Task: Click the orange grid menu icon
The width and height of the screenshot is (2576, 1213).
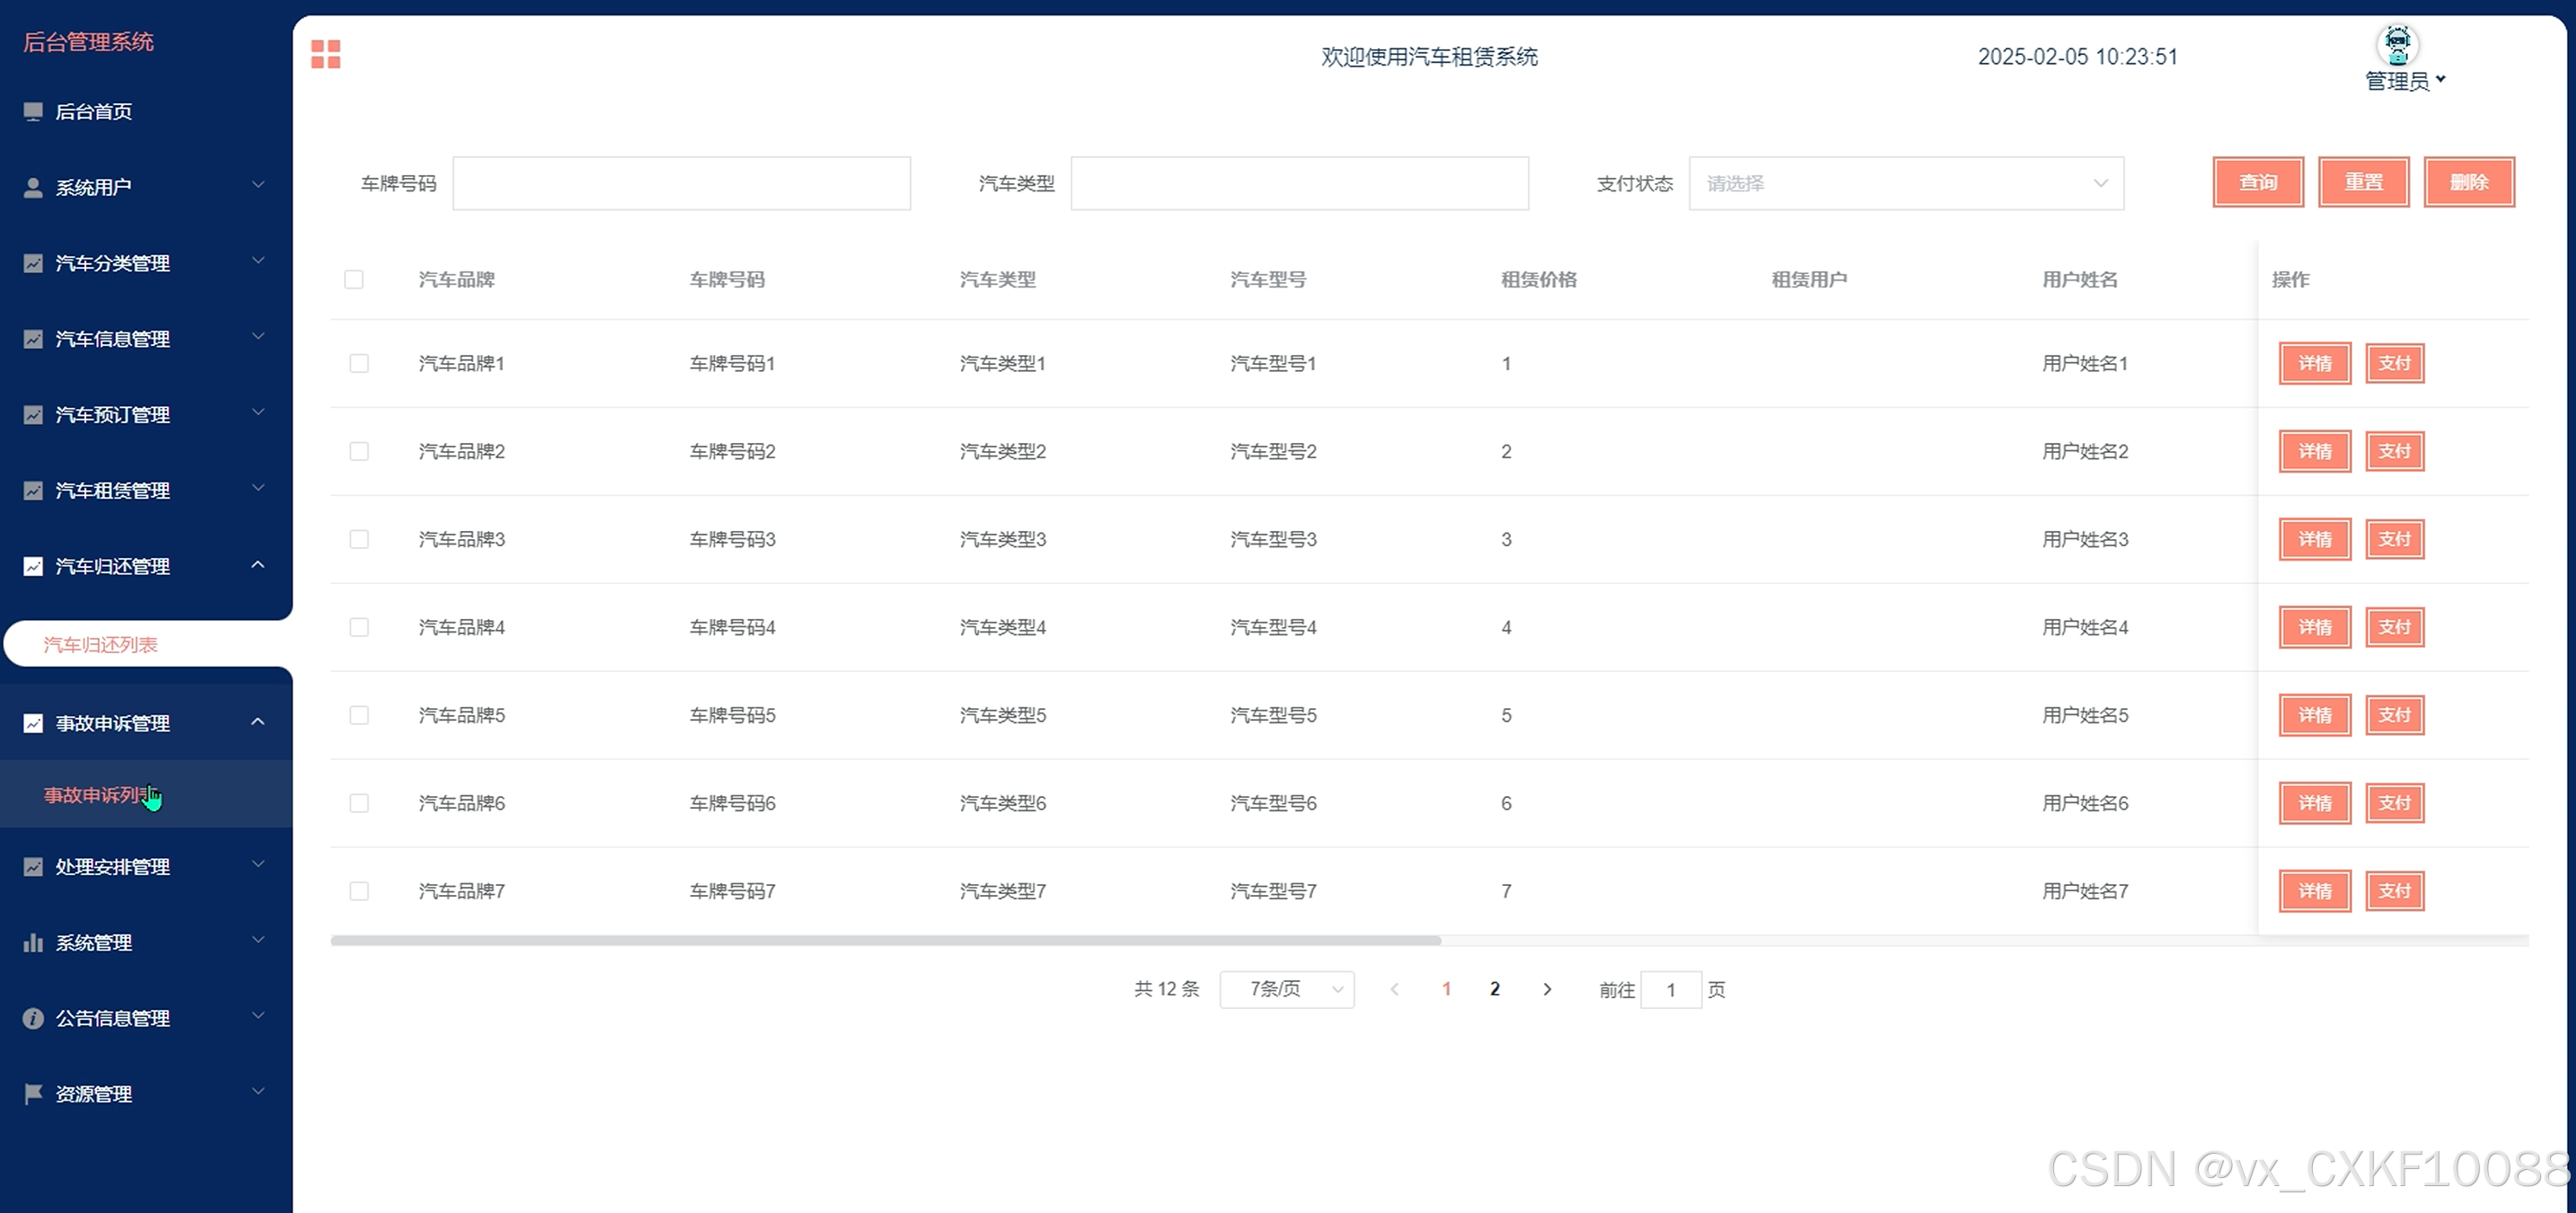Action: tap(325, 54)
